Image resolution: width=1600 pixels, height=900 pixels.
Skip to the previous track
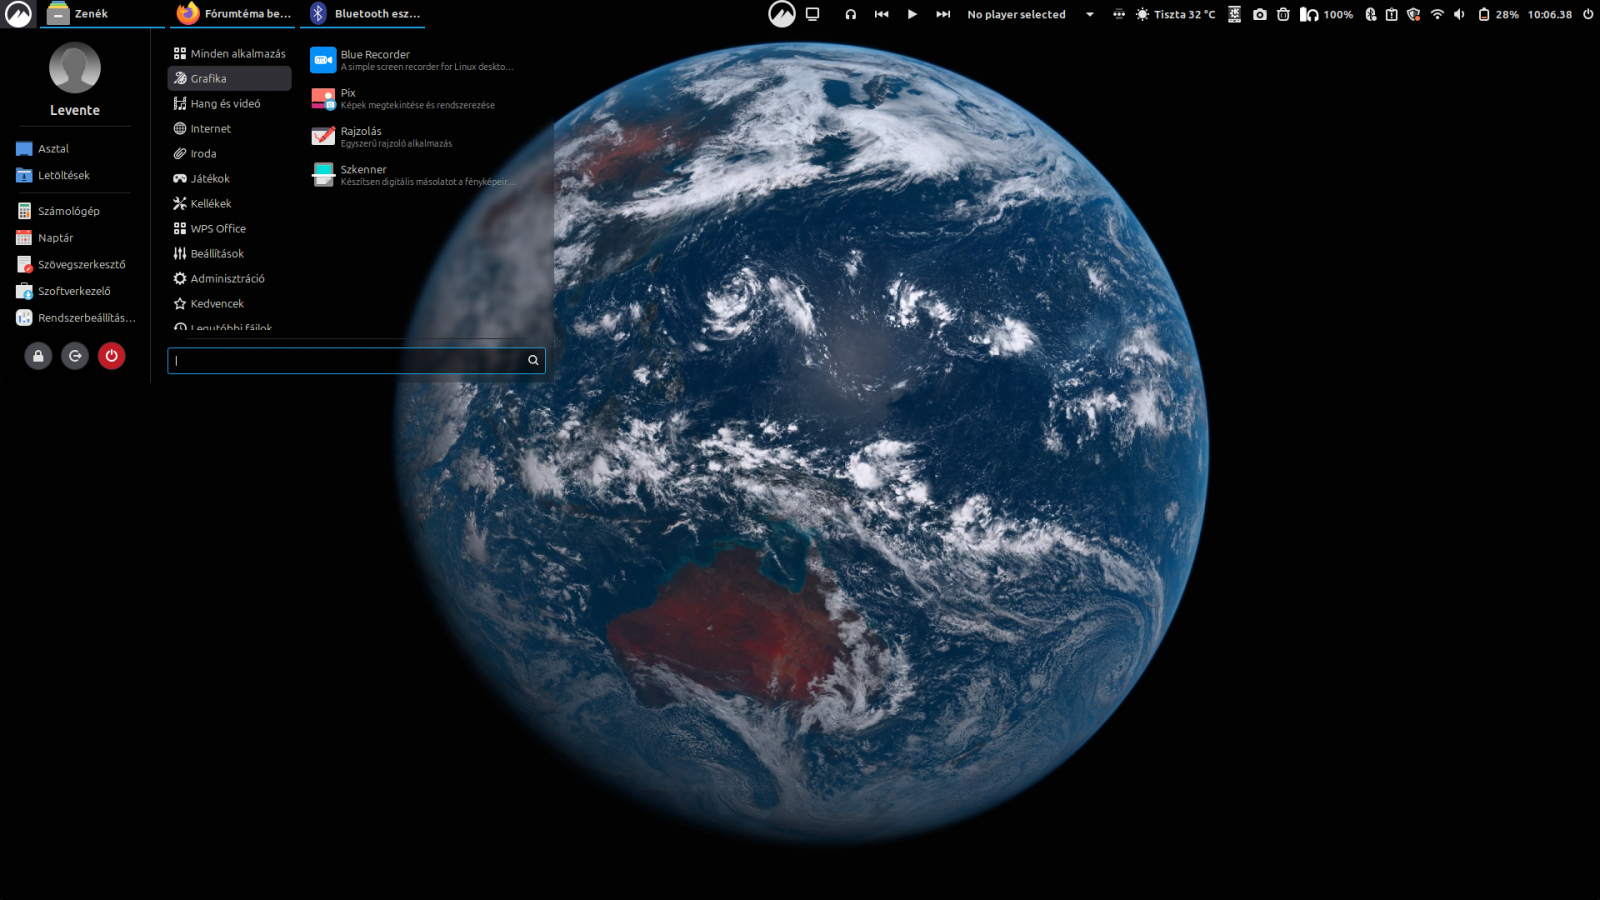click(x=881, y=14)
